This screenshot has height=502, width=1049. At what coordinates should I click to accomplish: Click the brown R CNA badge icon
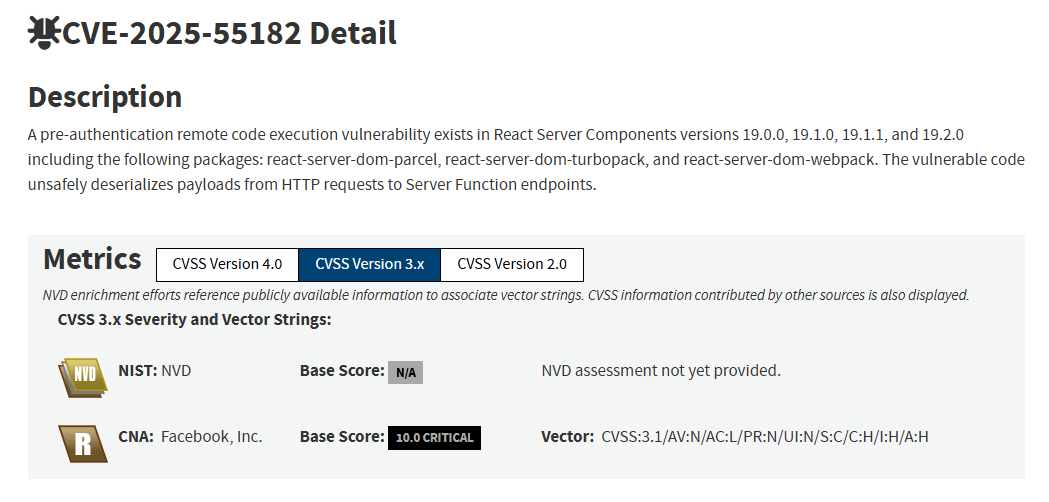click(x=83, y=443)
